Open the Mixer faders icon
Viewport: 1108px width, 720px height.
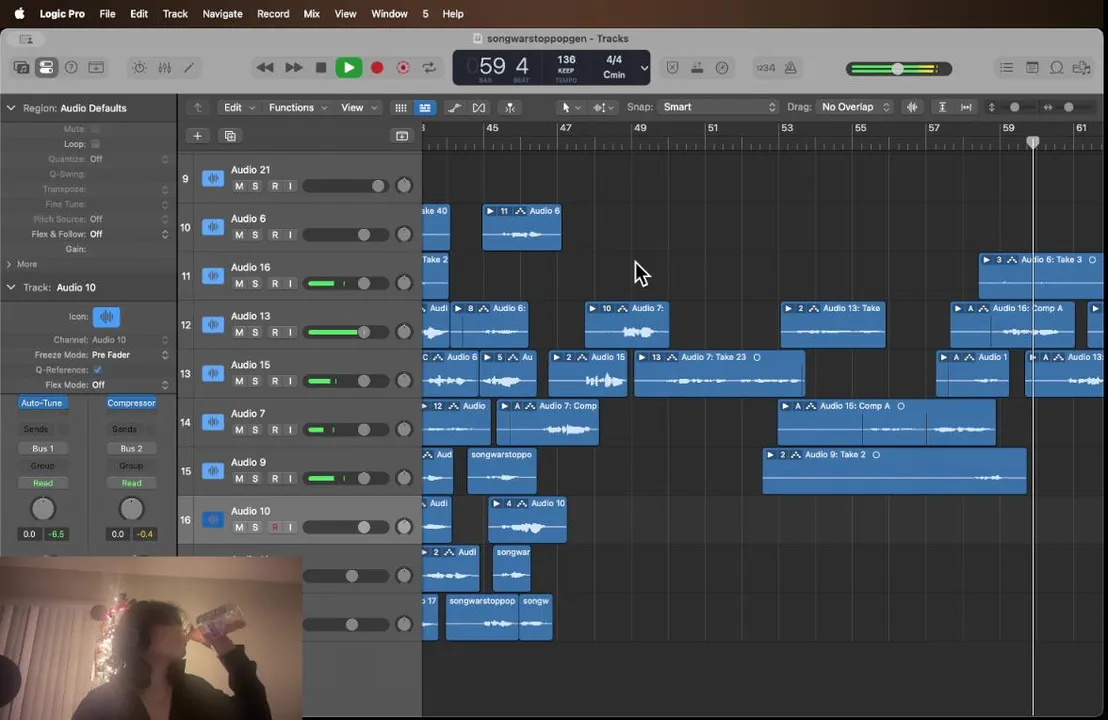(x=165, y=68)
